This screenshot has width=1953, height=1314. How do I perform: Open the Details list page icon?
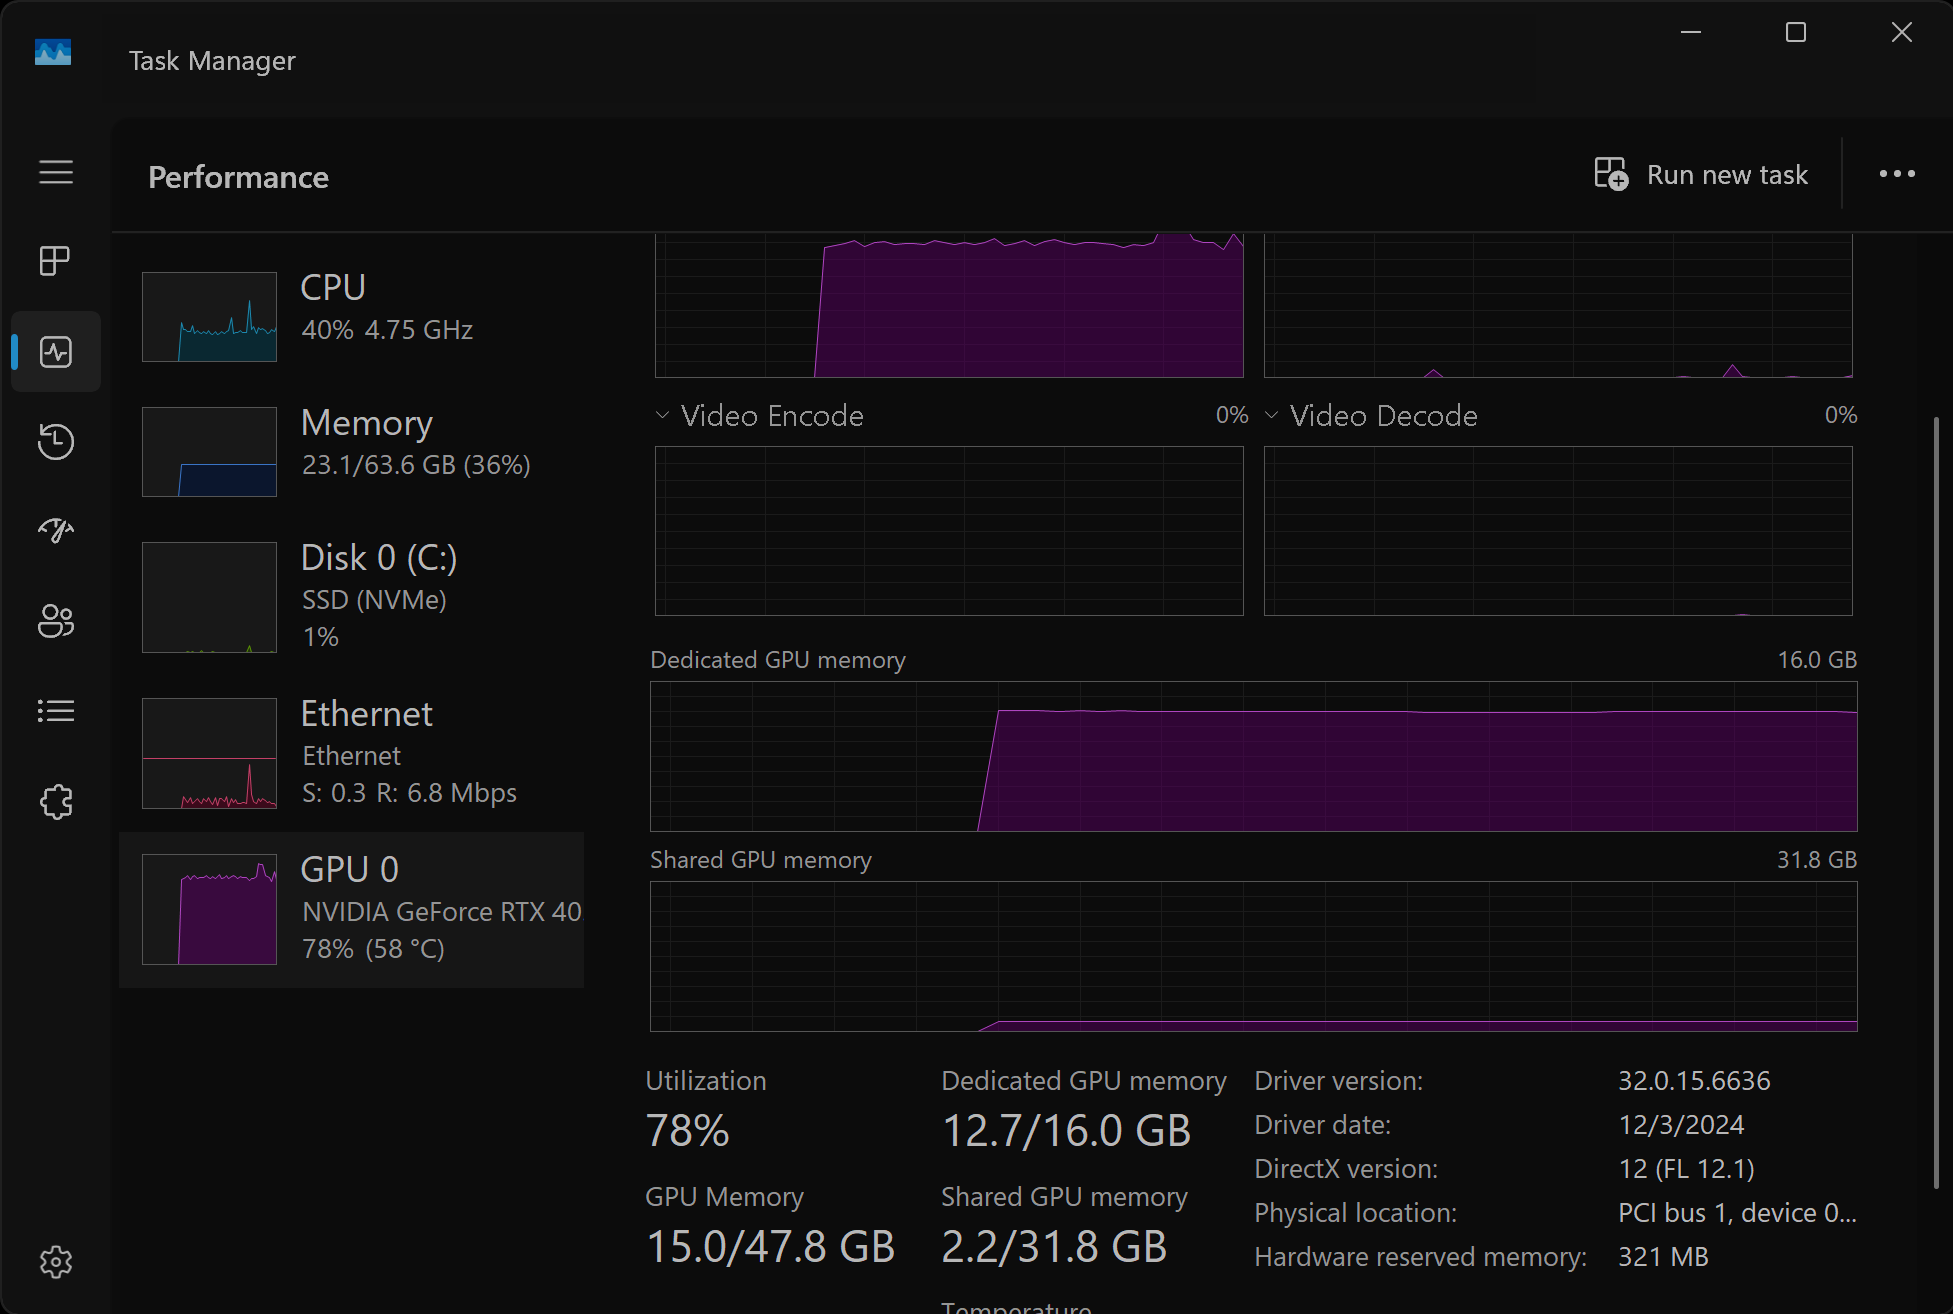[x=56, y=711]
